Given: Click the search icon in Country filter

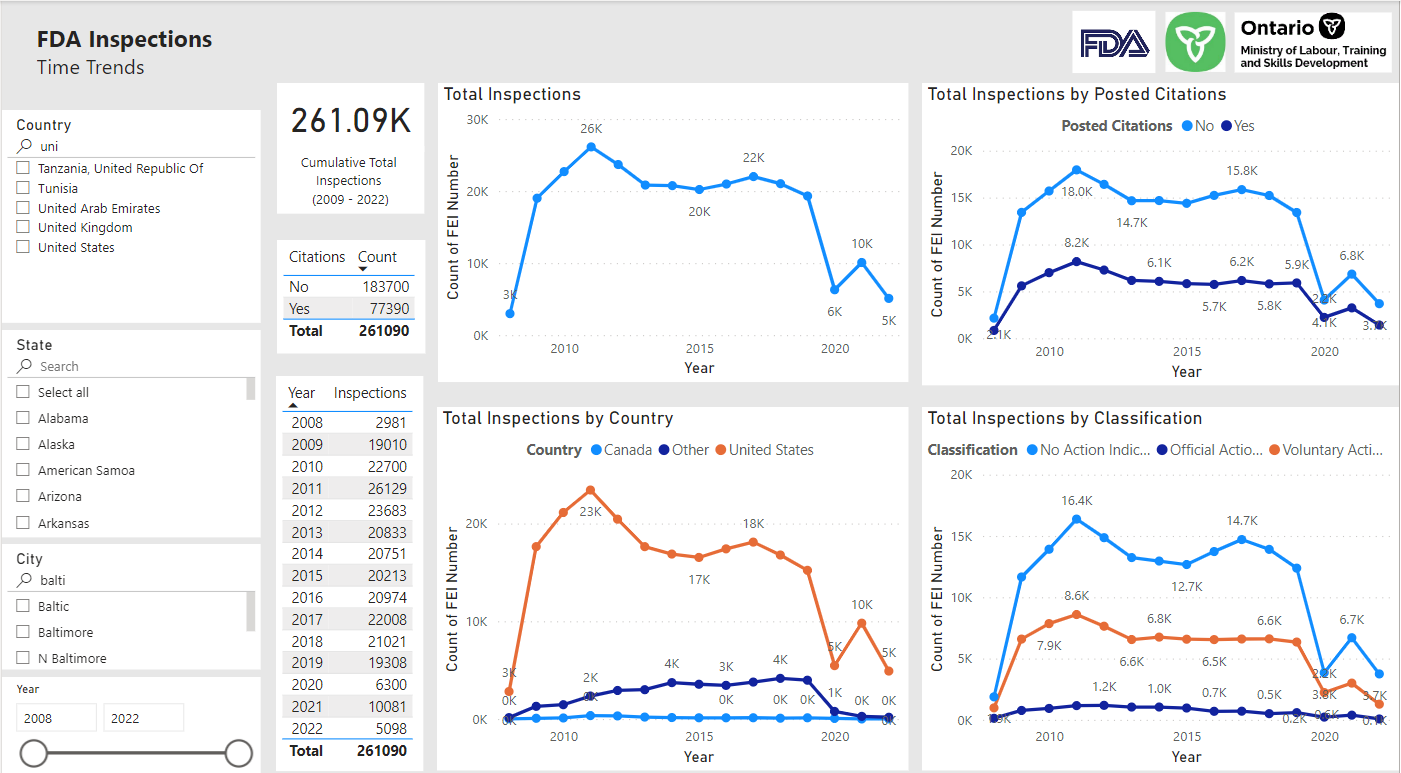Looking at the screenshot, I should [25, 146].
